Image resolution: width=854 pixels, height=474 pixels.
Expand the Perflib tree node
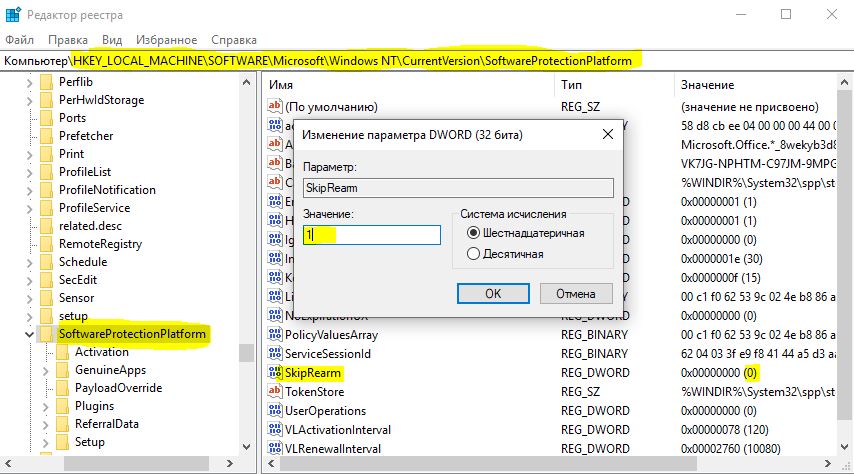pos(29,83)
